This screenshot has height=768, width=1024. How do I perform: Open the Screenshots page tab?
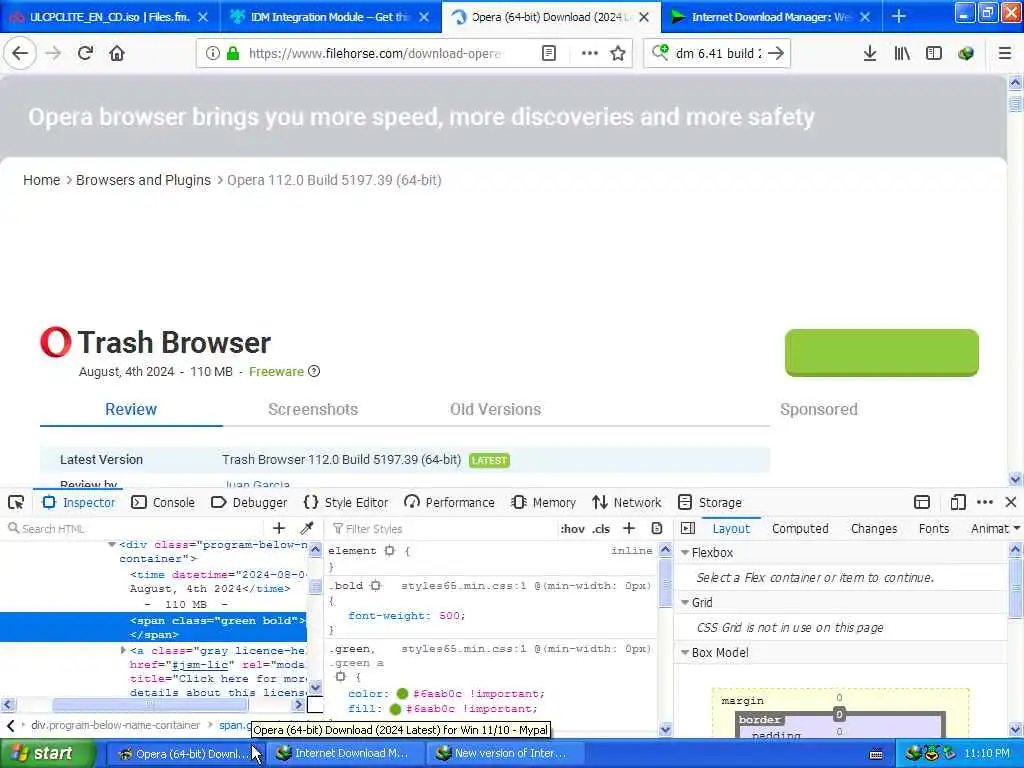(313, 409)
